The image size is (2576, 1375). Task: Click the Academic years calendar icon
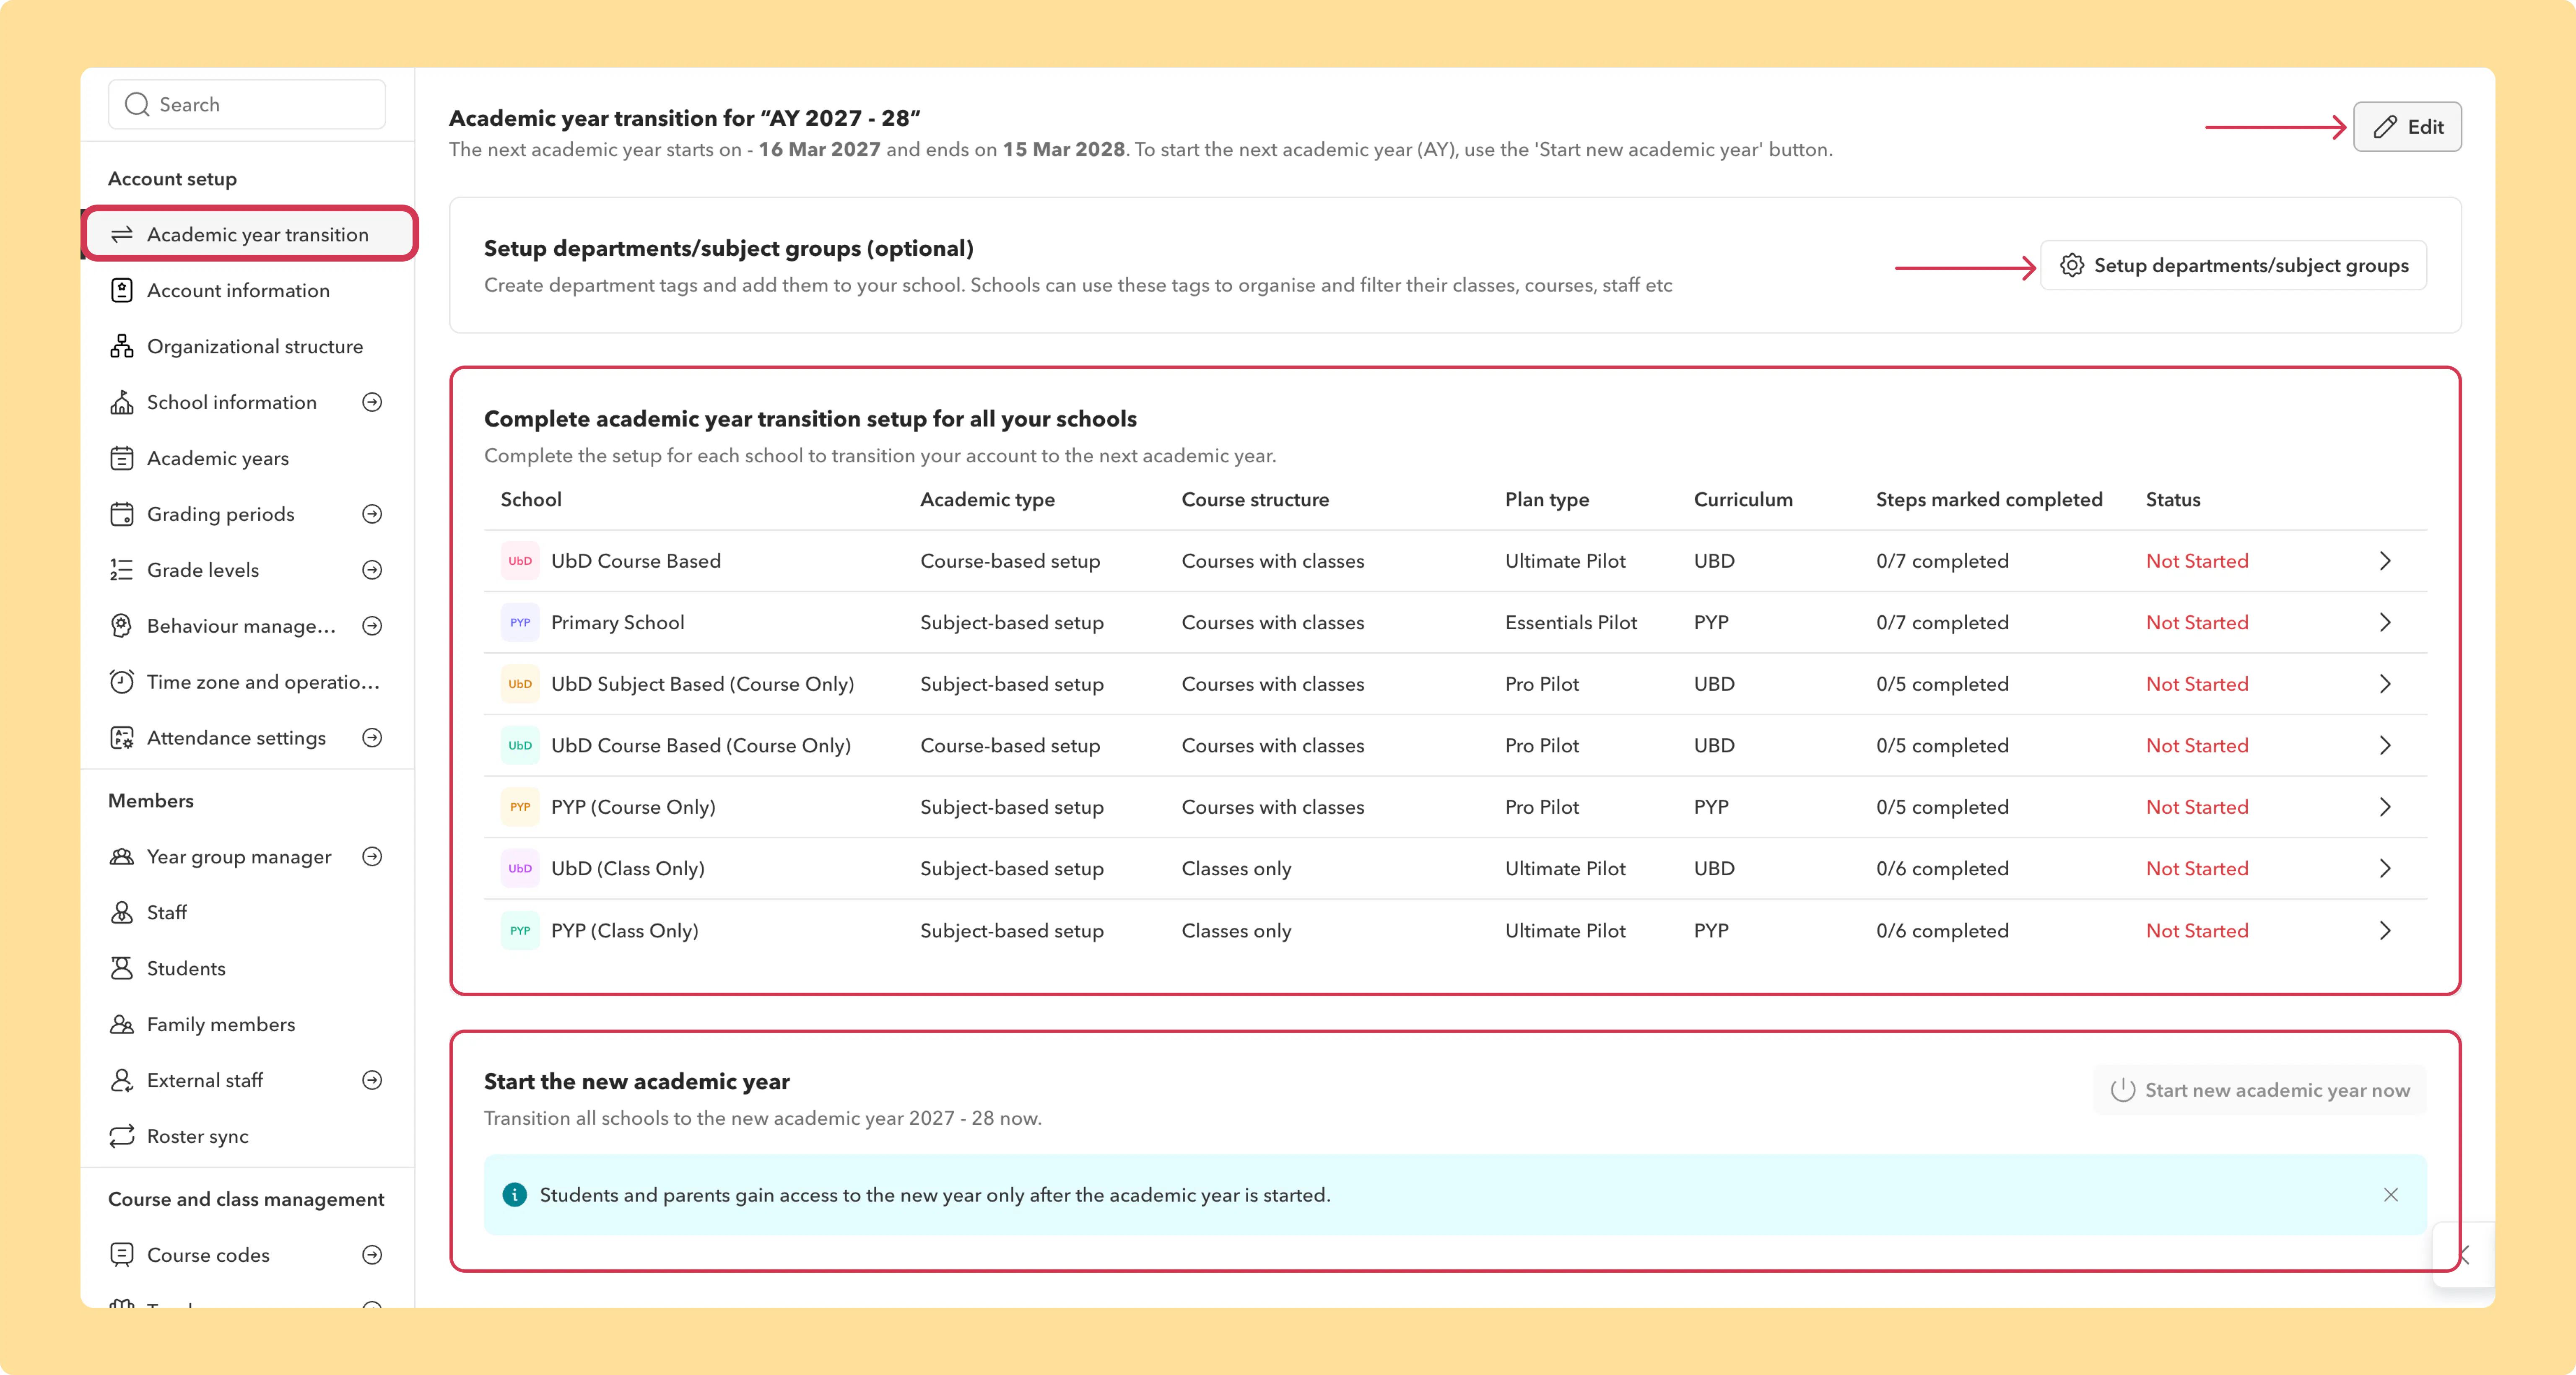point(122,458)
